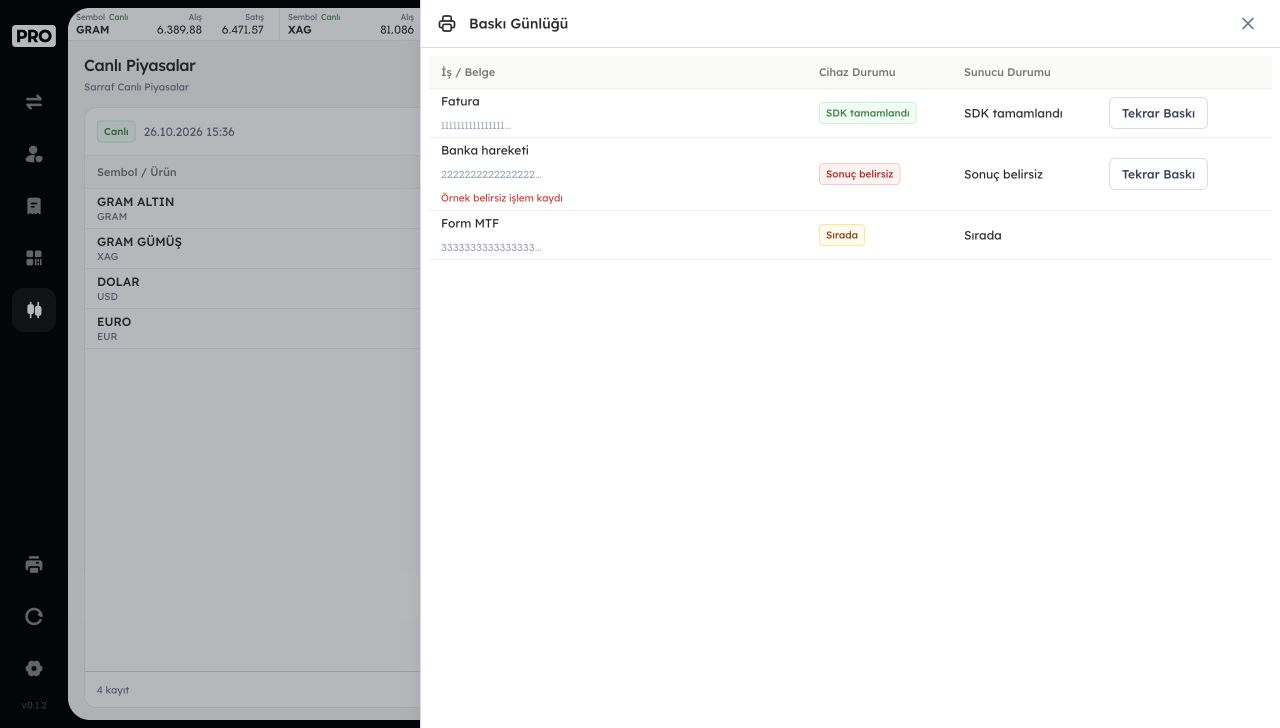This screenshot has width=1280, height=728.
Task: Select the GRAM ALTIN row
Action: pos(252,208)
